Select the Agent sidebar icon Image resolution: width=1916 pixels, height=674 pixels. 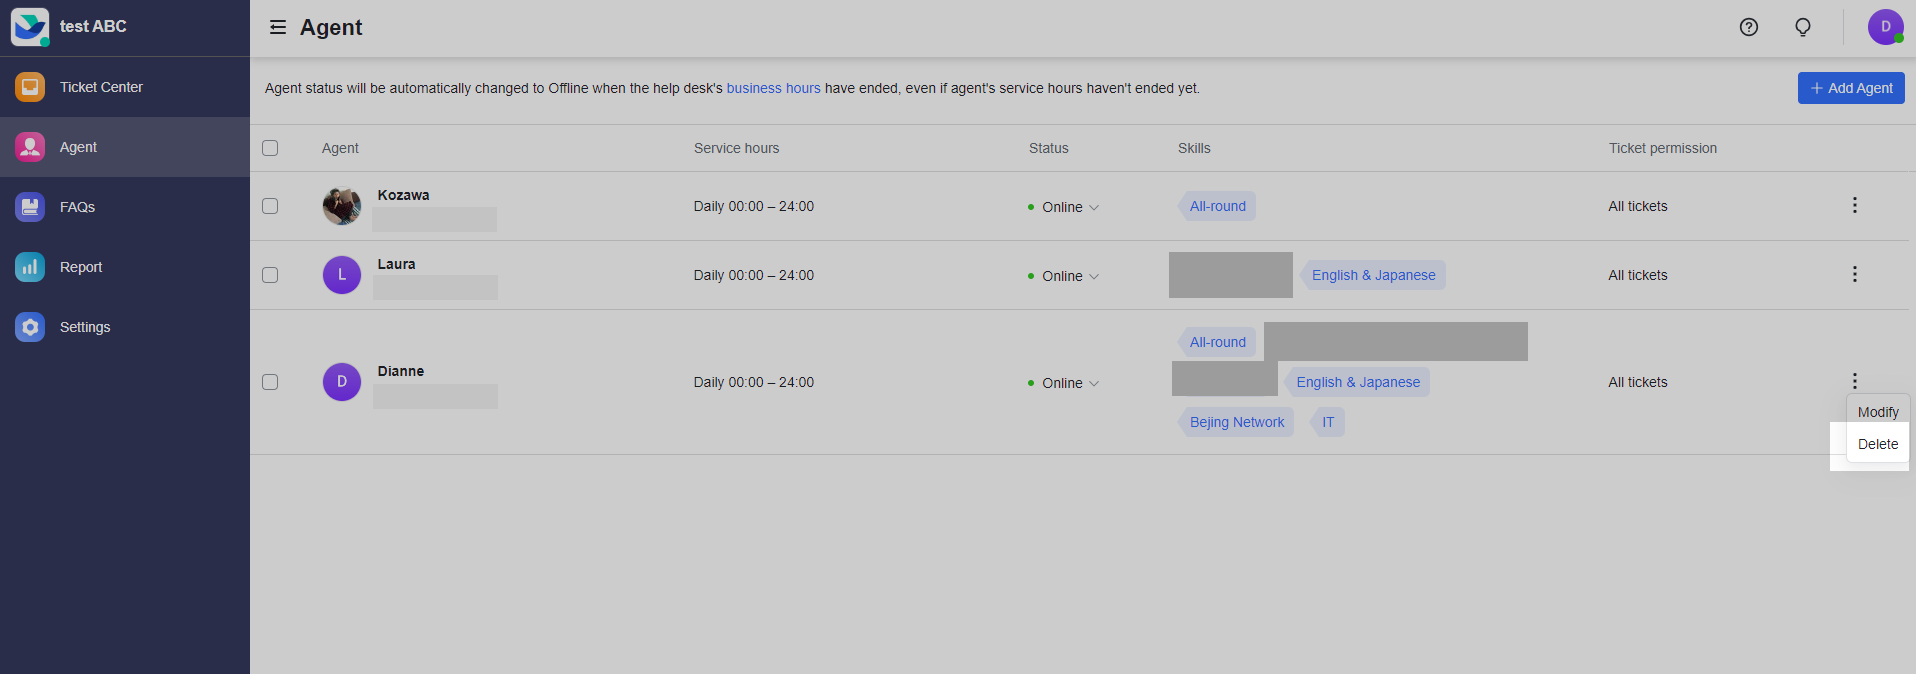[30, 147]
